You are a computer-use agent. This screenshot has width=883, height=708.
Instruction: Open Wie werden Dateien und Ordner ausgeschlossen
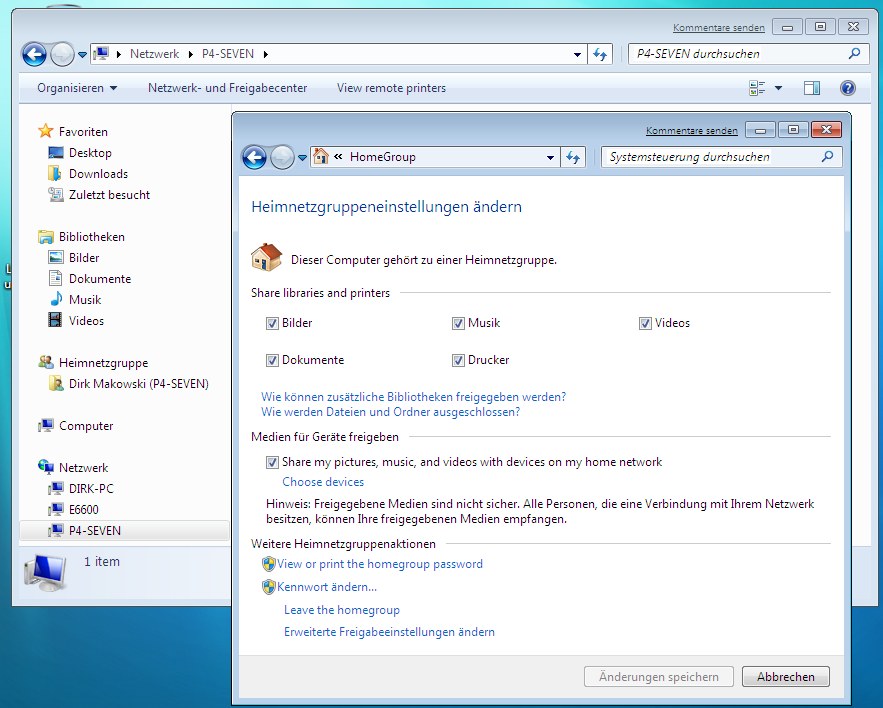[x=390, y=412]
